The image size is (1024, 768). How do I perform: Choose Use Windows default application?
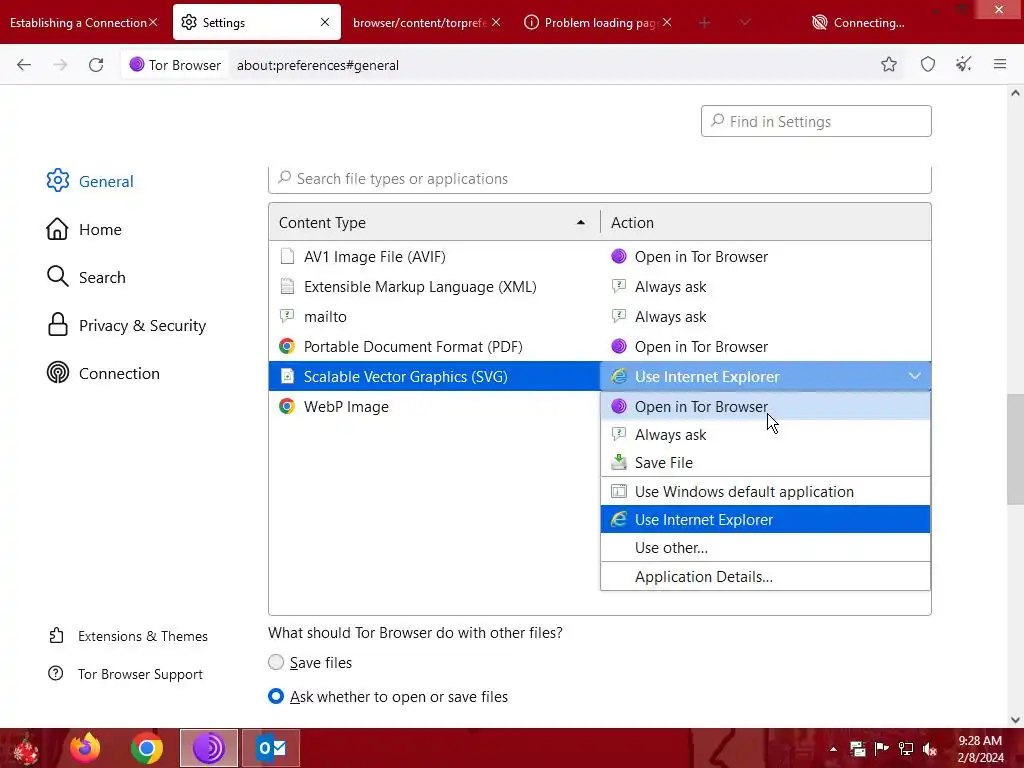coord(765,491)
